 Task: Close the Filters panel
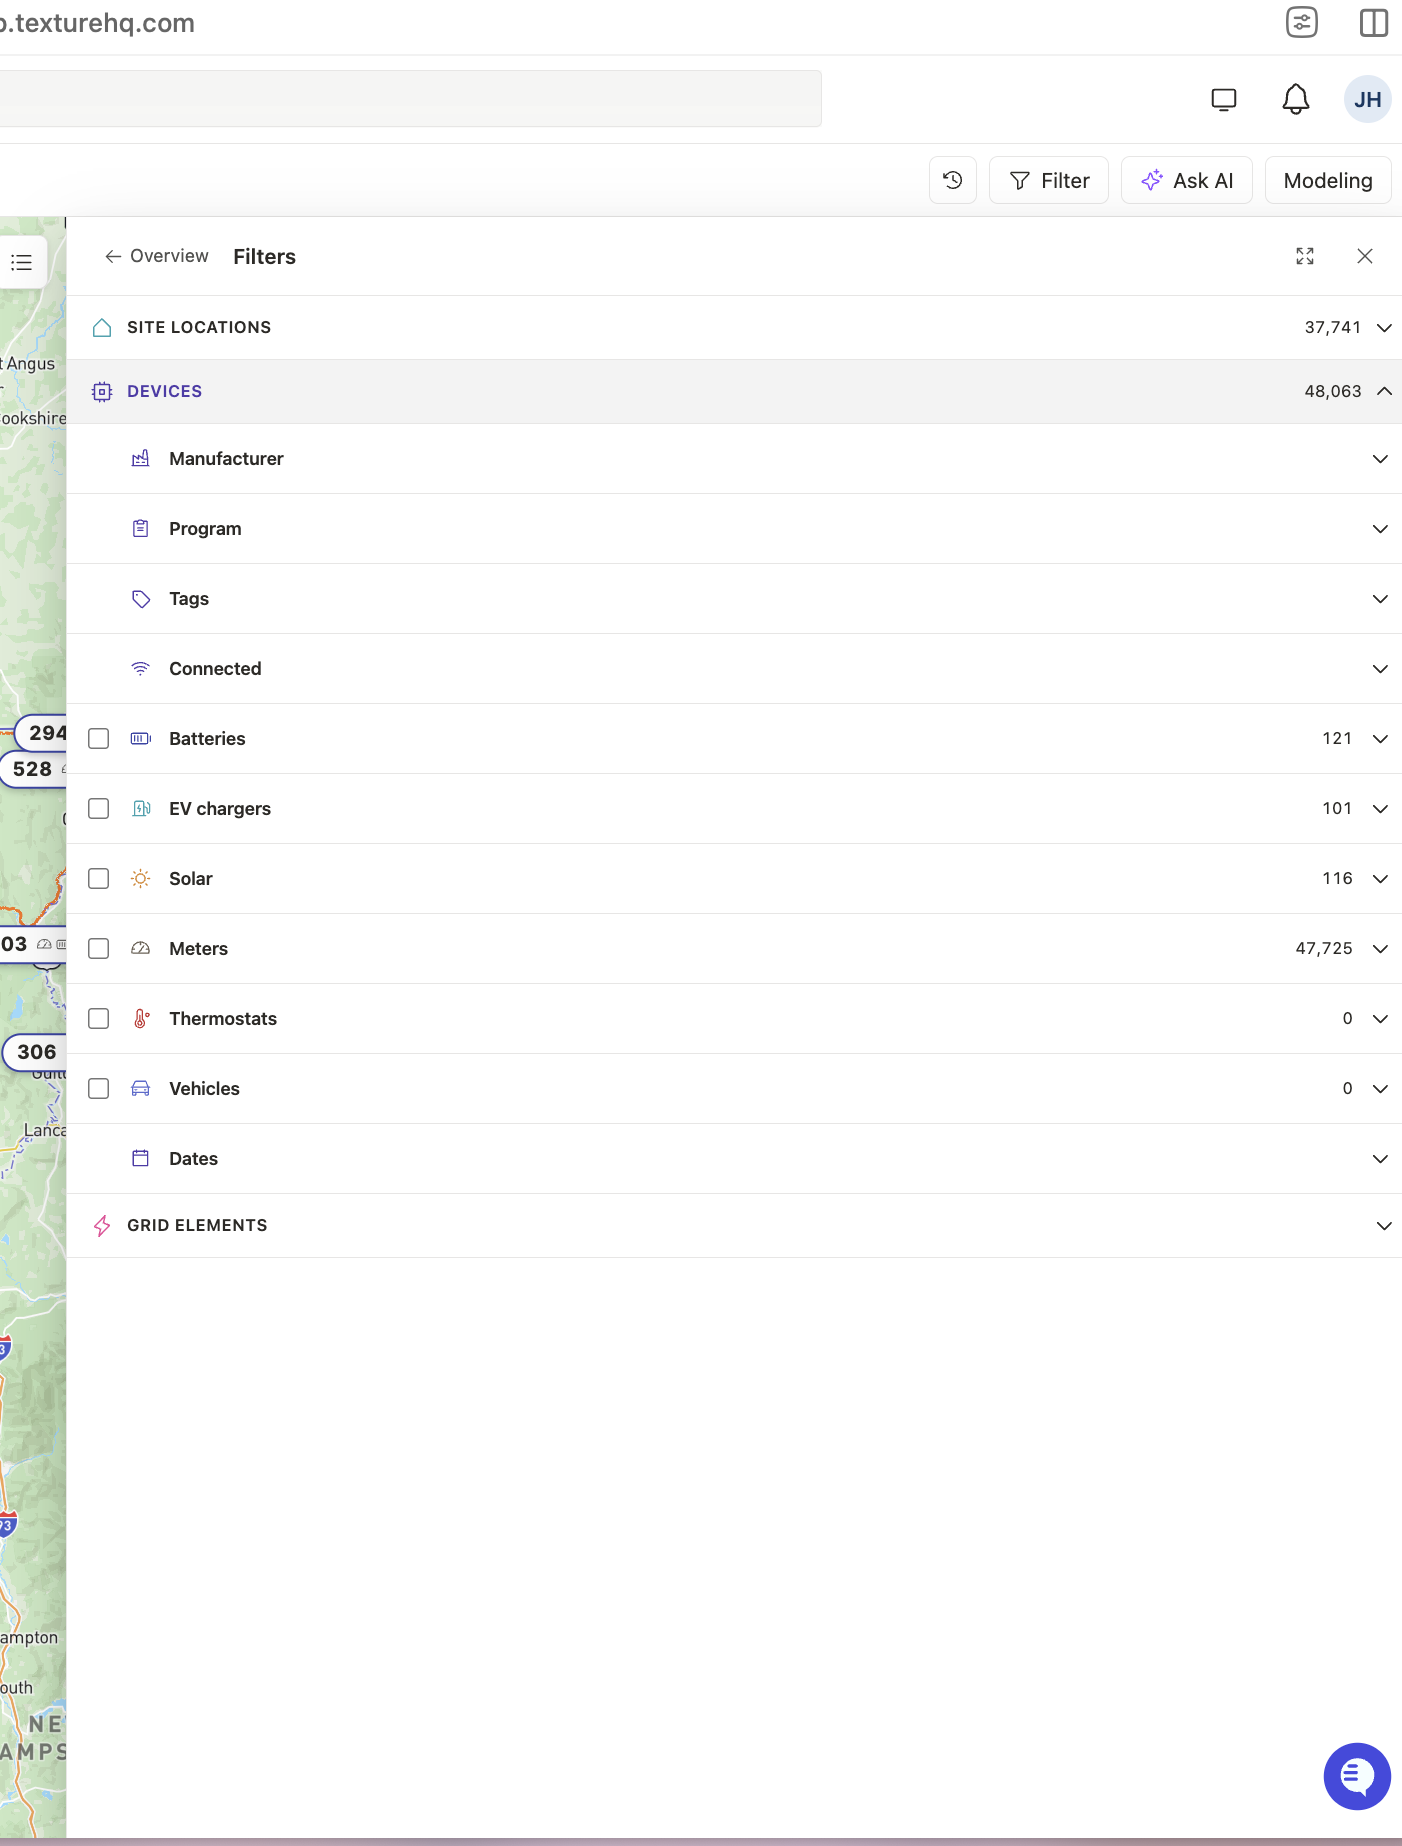(x=1364, y=256)
